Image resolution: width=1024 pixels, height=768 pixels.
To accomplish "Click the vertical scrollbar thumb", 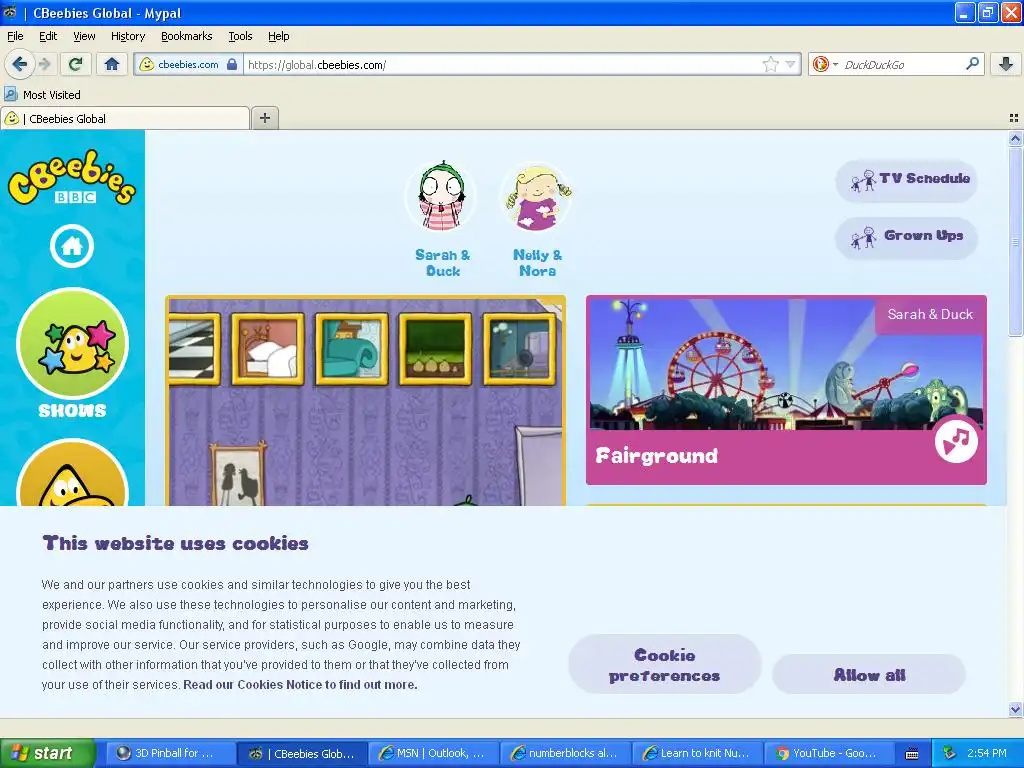I will point(1015,241).
